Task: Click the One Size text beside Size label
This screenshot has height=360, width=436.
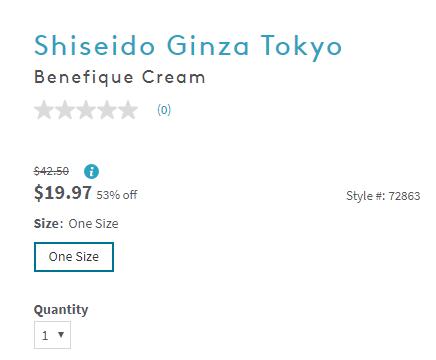Action: (93, 223)
